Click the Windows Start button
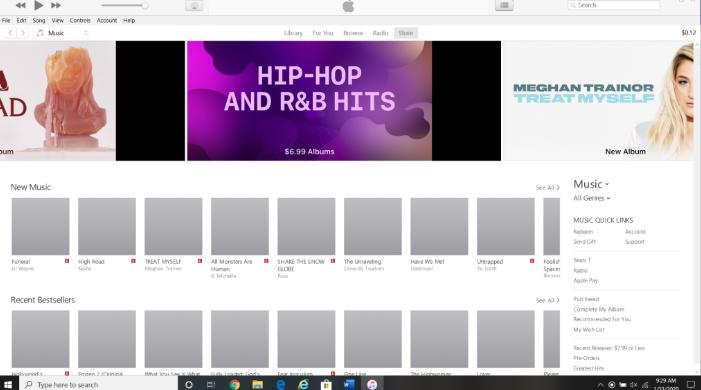This screenshot has width=701, height=390. pos(8,384)
